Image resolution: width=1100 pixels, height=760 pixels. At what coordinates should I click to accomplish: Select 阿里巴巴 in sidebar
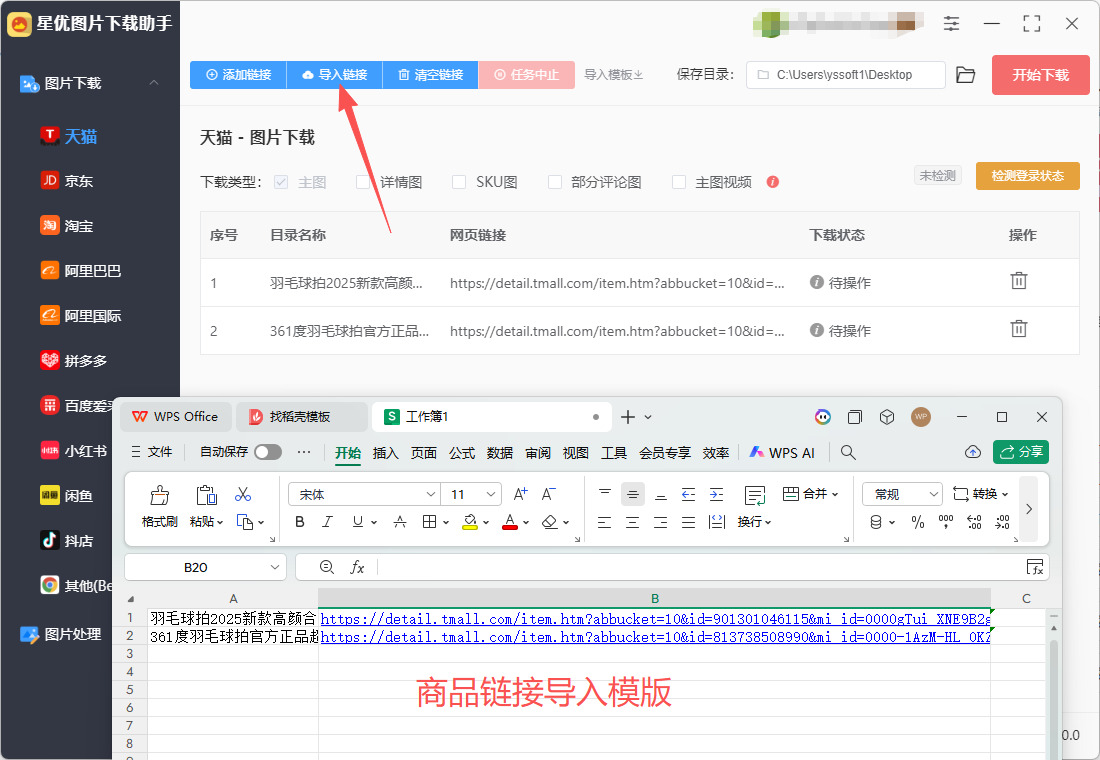coord(81,271)
